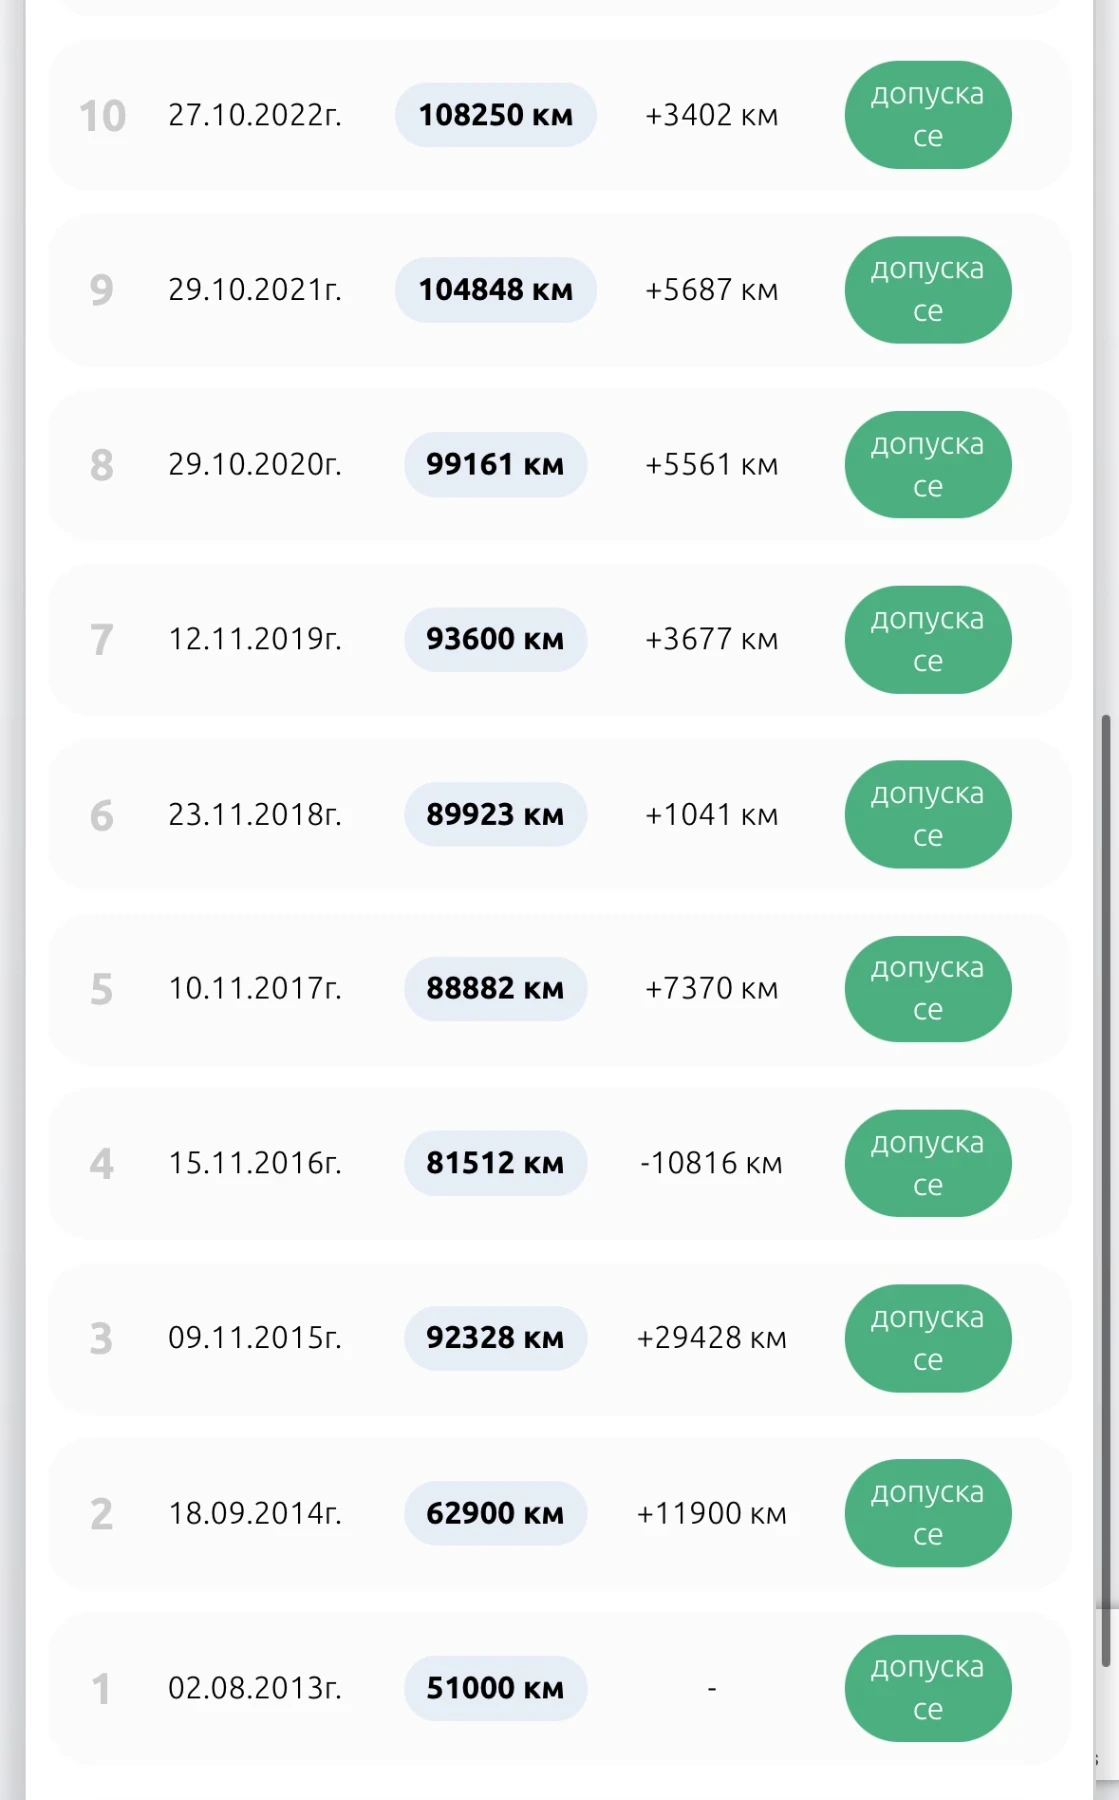The width and height of the screenshot is (1119, 1800).
Task: Click "допуска се" badge in row 9
Action: pos(927,290)
